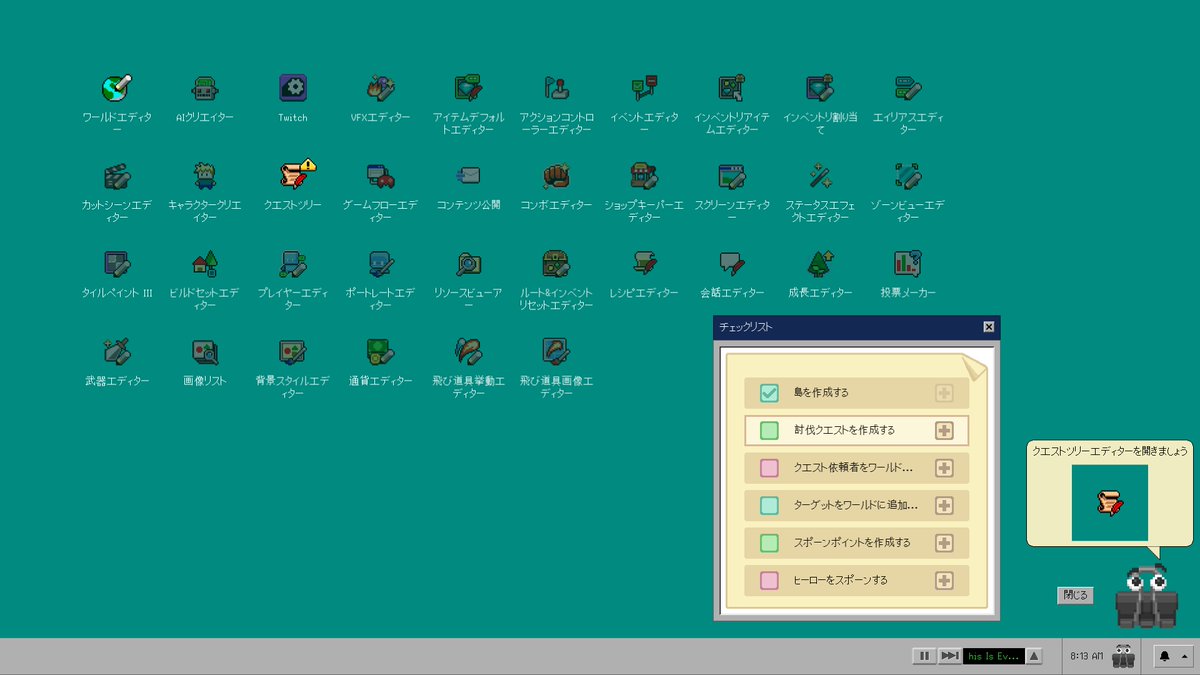
Task: Open the レシピエディター icon
Action: (644, 264)
